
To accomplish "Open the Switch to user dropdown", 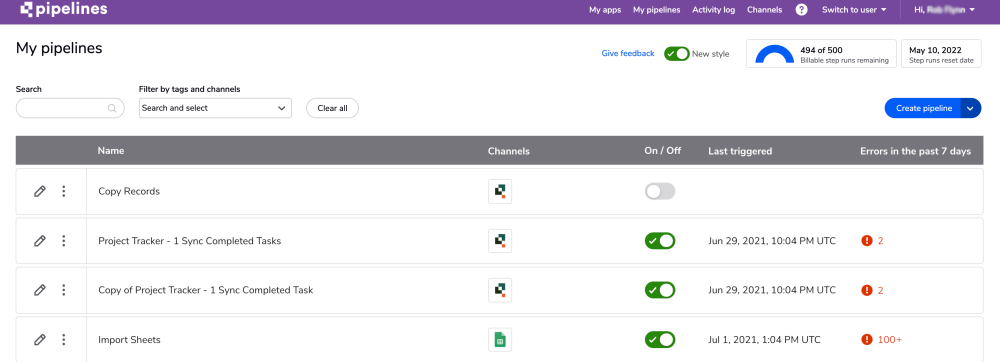I will 854,10.
